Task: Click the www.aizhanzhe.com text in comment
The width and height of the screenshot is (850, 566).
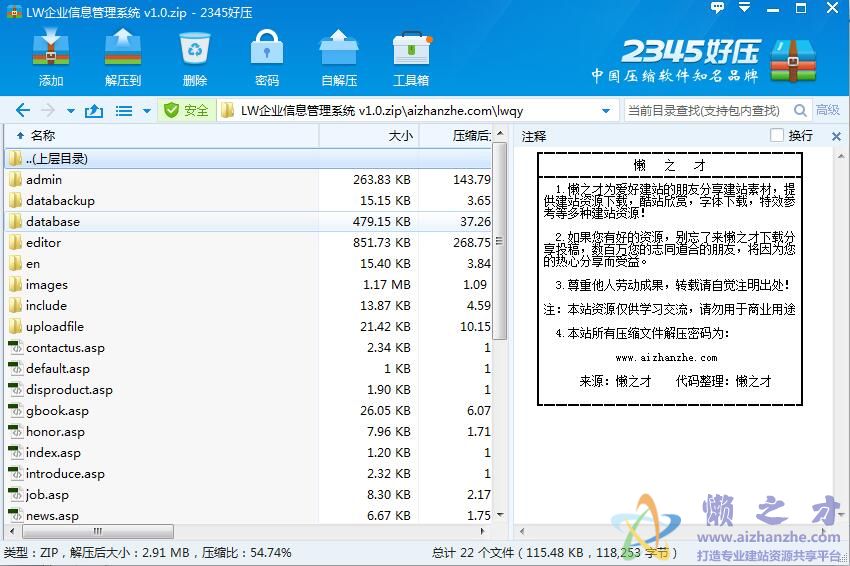Action: click(x=666, y=358)
